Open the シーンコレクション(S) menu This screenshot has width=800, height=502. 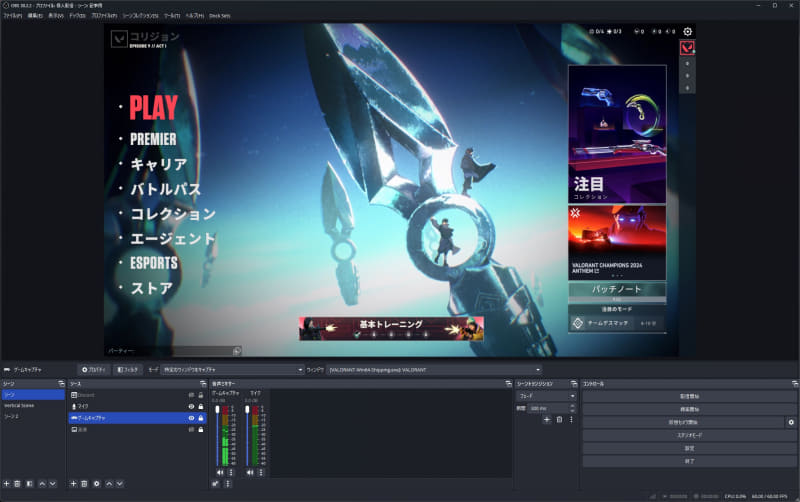pos(140,16)
